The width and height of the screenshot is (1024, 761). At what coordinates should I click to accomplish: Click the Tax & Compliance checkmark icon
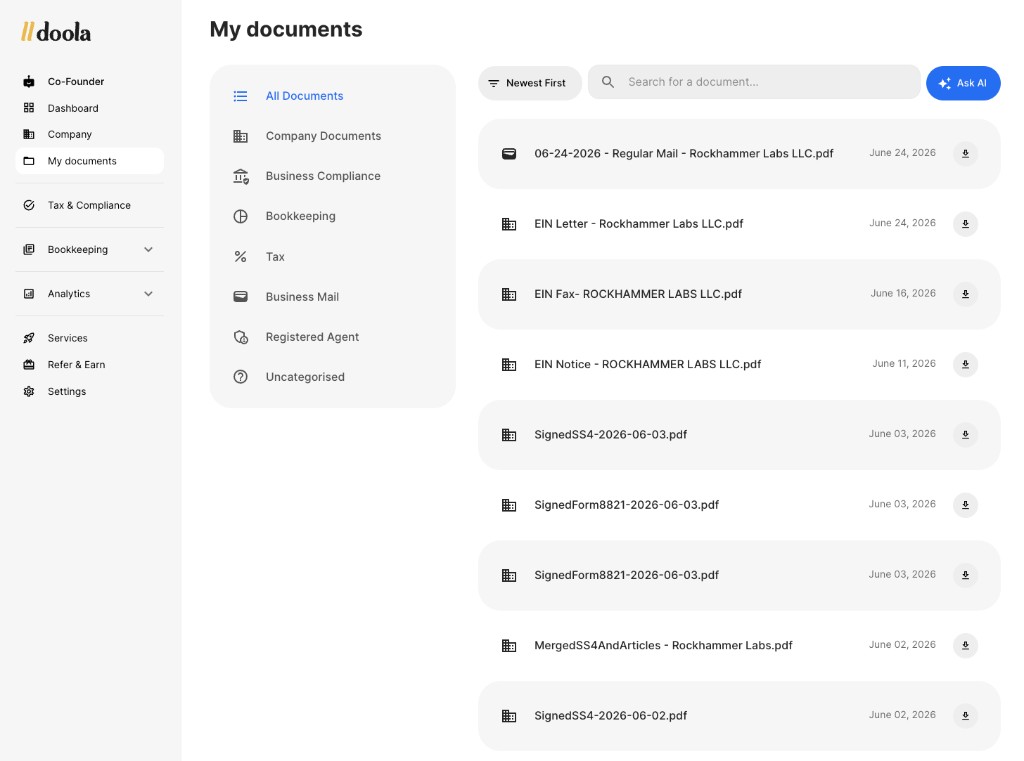click(x=29, y=205)
